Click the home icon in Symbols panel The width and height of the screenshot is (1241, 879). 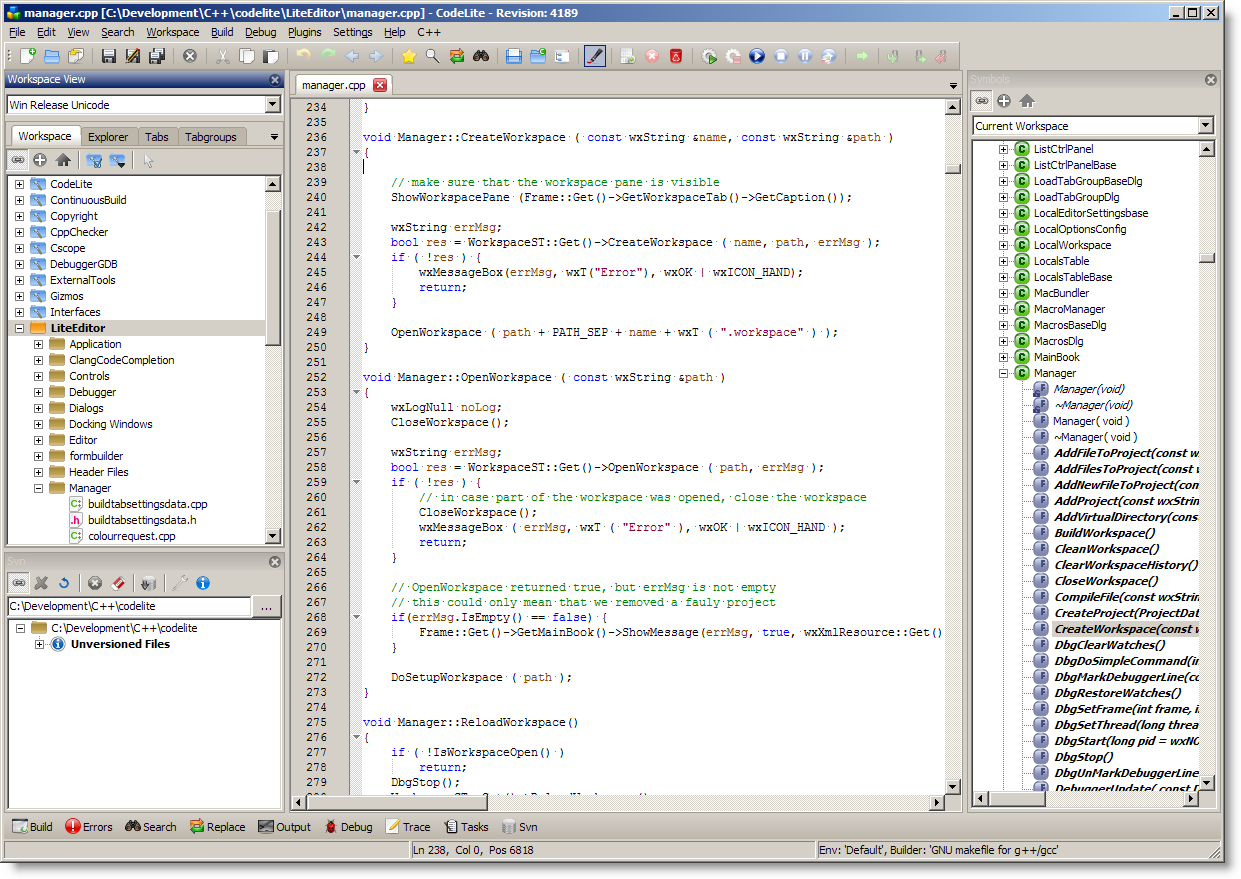point(1027,101)
